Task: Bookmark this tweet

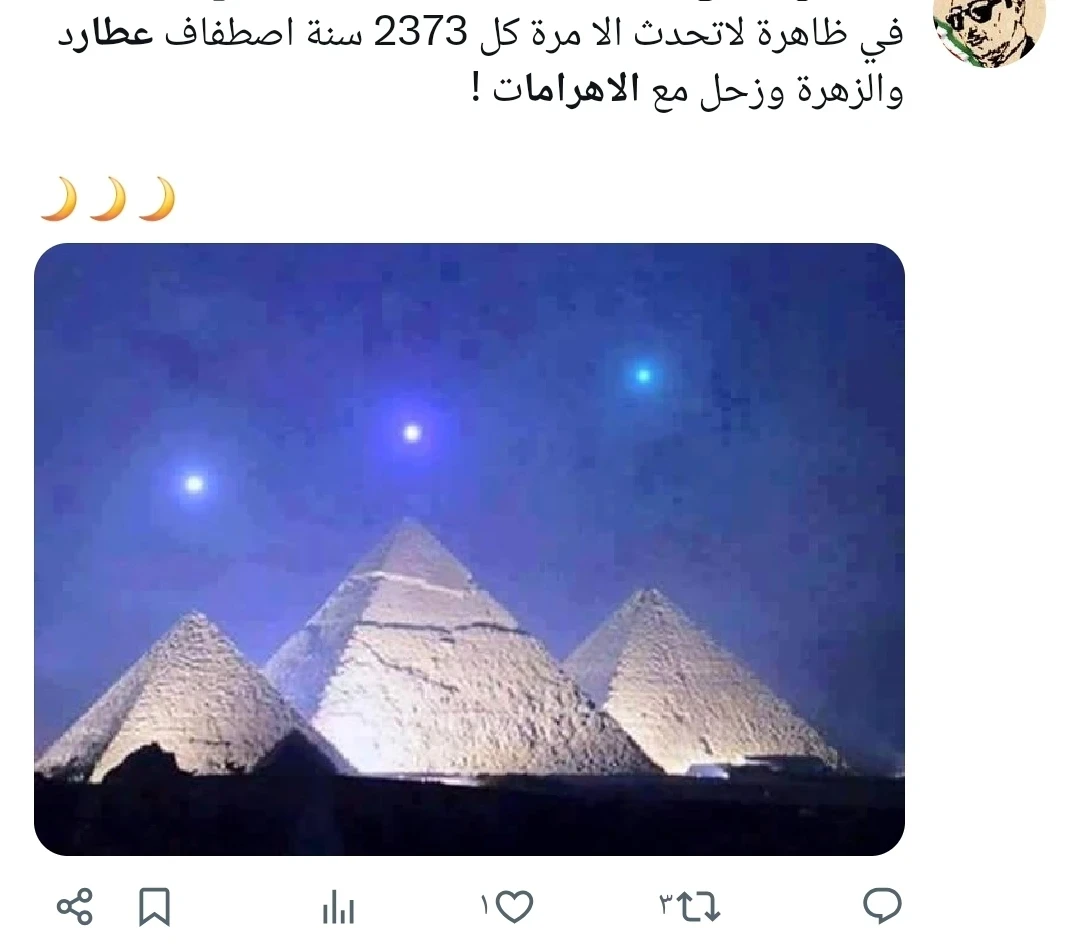Action: click(154, 906)
